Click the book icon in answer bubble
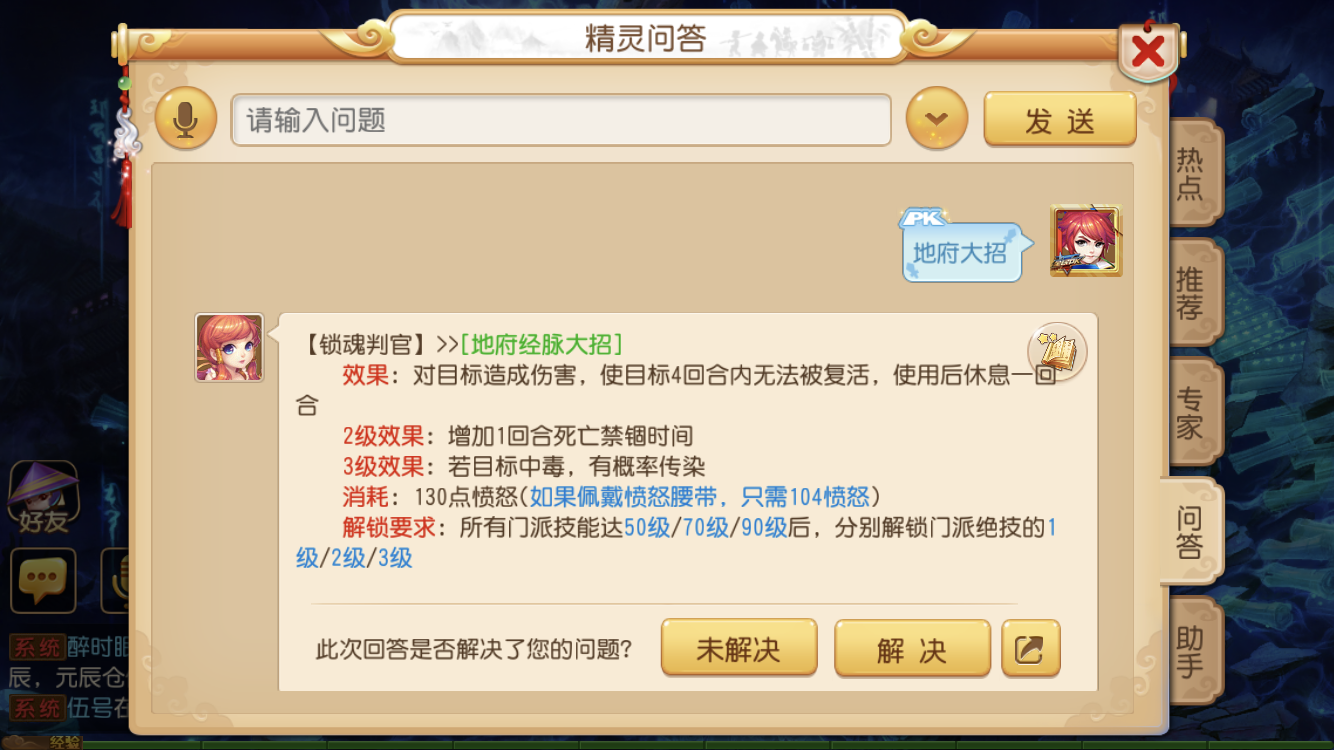Image resolution: width=1334 pixels, height=750 pixels. coord(1057,351)
